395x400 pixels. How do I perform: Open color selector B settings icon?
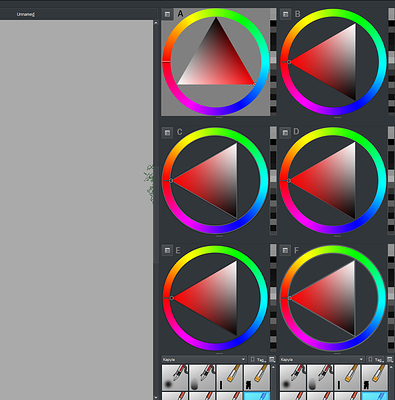[285, 14]
